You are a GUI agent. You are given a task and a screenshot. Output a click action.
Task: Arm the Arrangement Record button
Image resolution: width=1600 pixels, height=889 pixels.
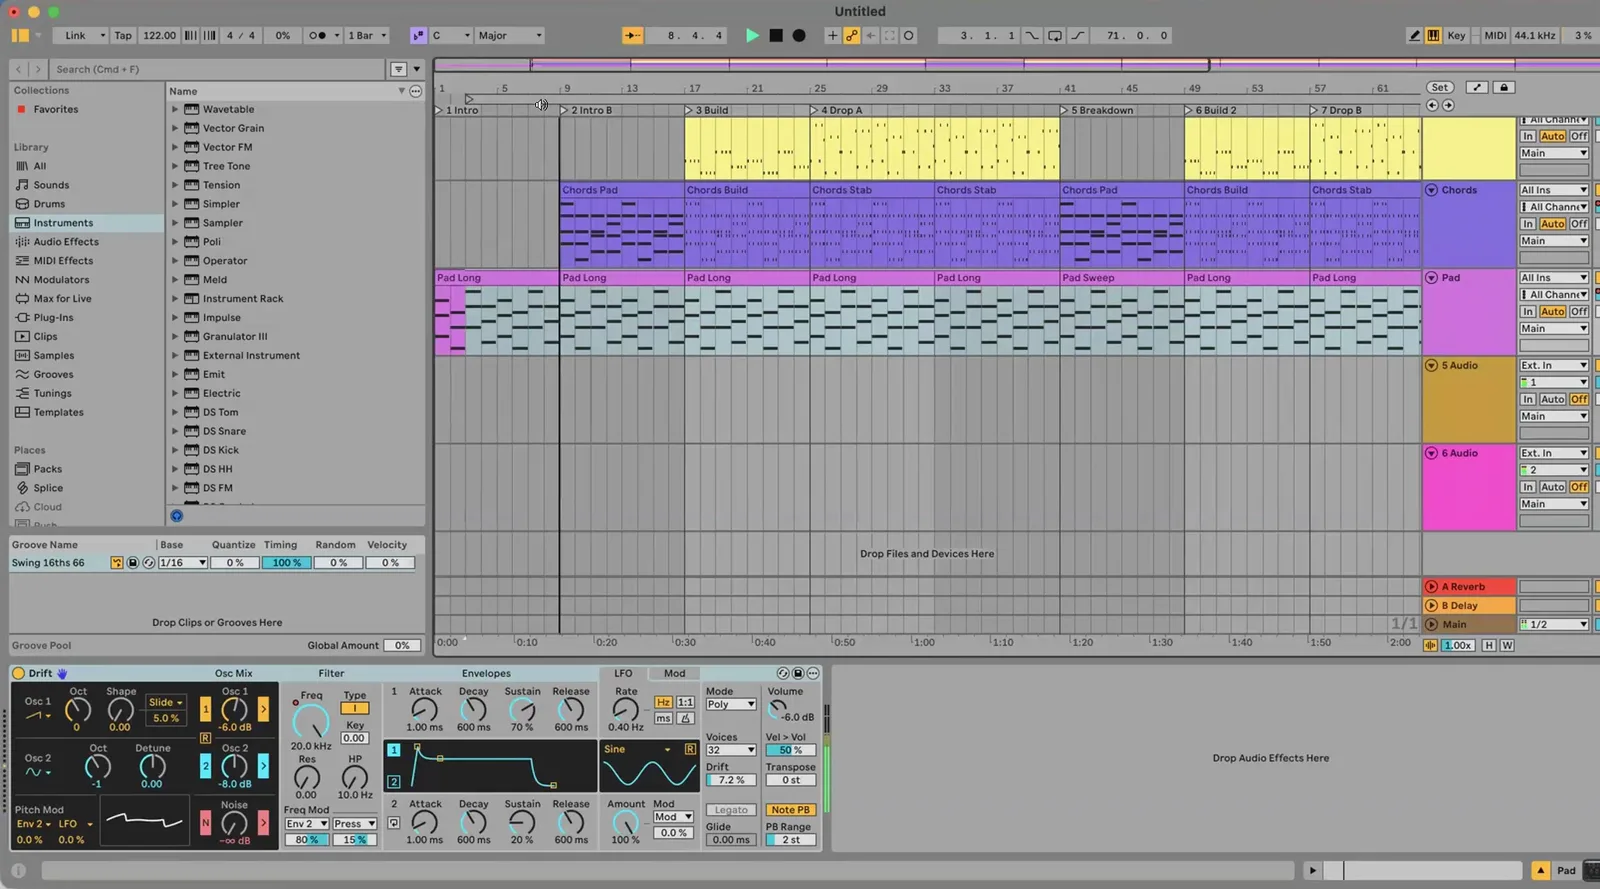pos(799,35)
